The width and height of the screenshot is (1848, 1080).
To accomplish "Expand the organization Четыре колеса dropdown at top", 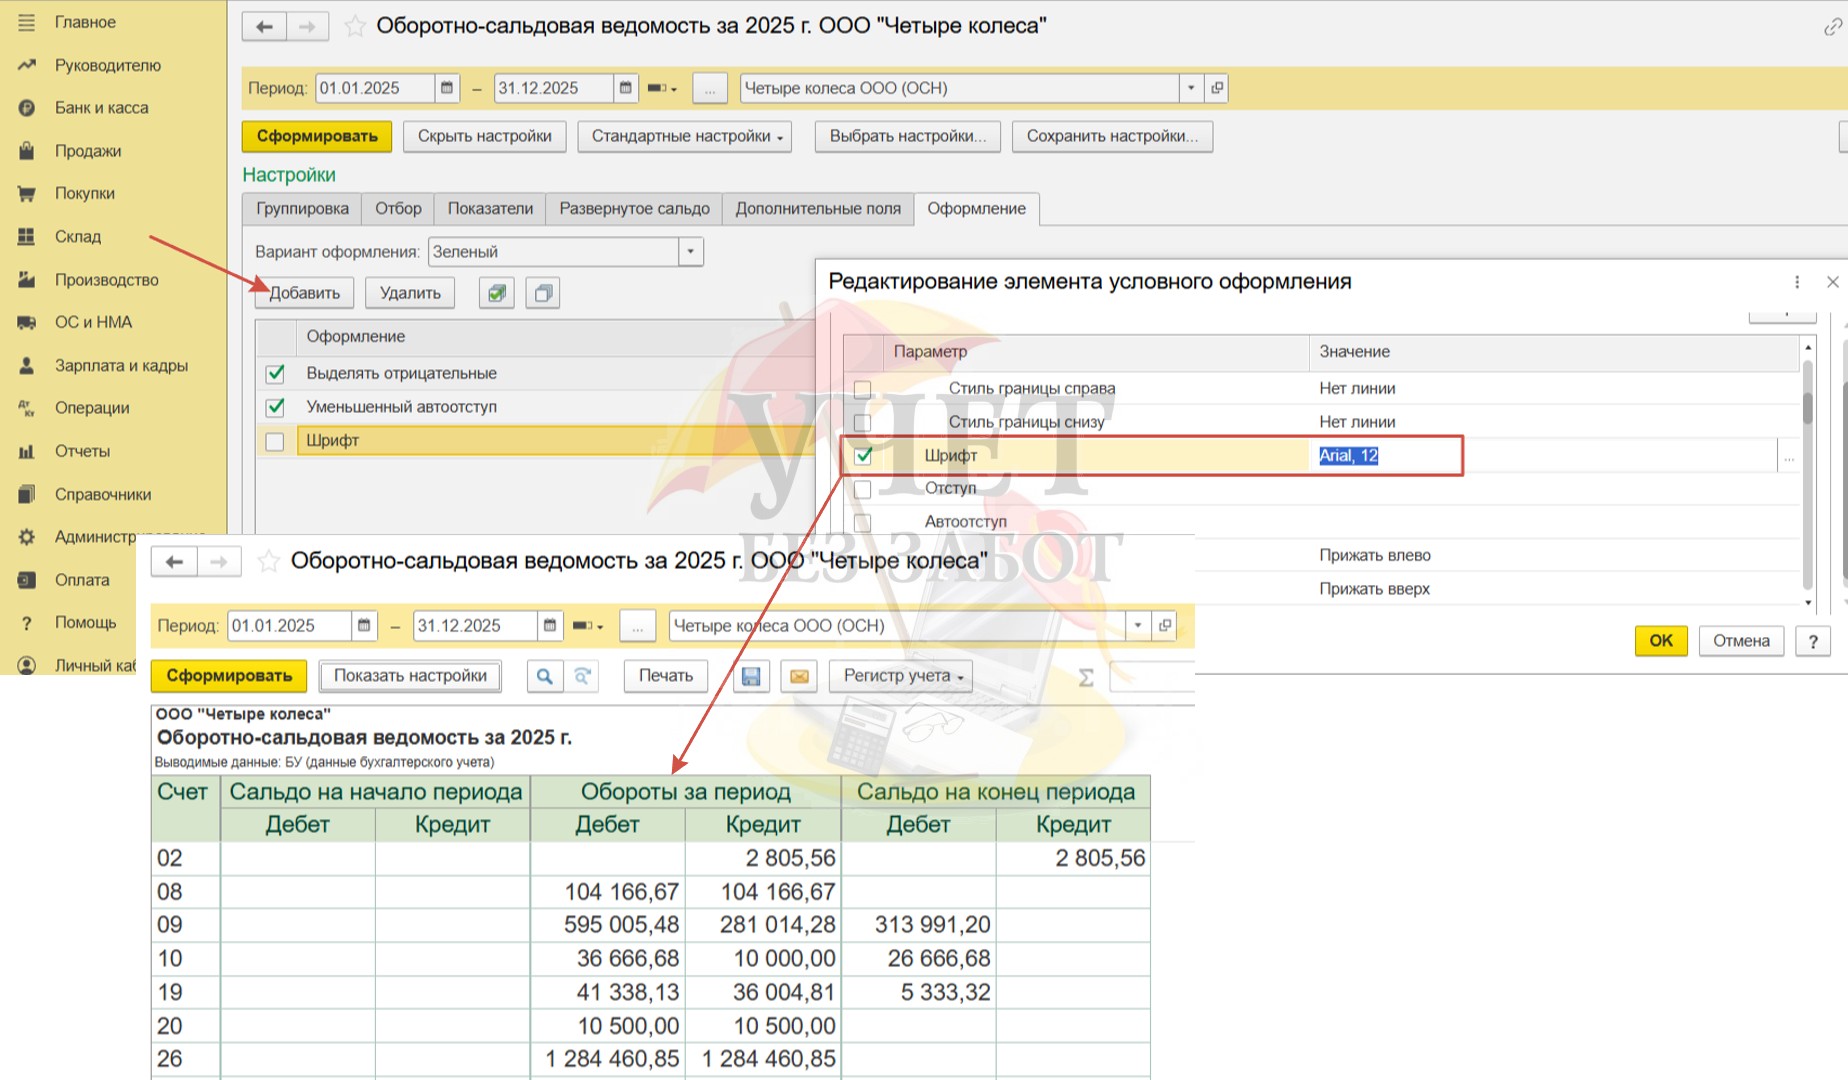I will point(1190,88).
